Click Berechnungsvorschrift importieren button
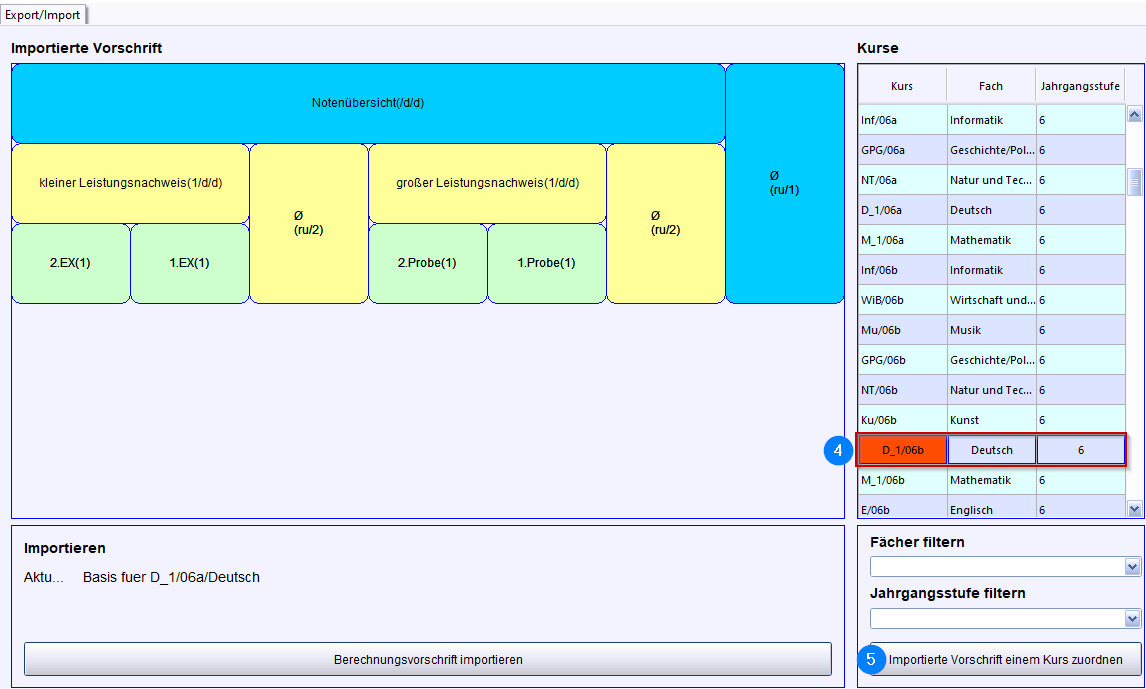The image size is (1146, 689). tap(428, 659)
